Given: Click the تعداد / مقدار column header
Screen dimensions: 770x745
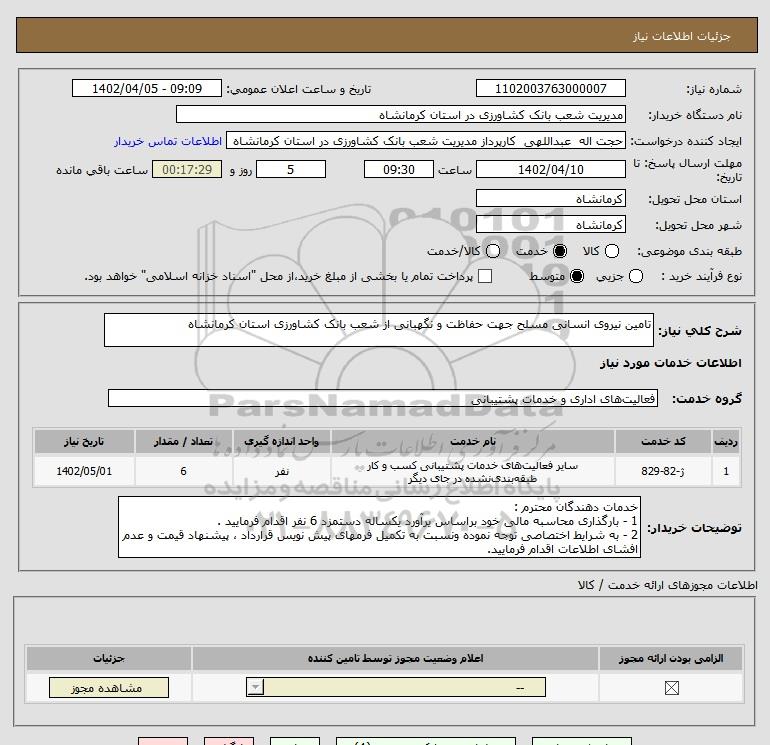Looking at the screenshot, I should click(183, 441).
